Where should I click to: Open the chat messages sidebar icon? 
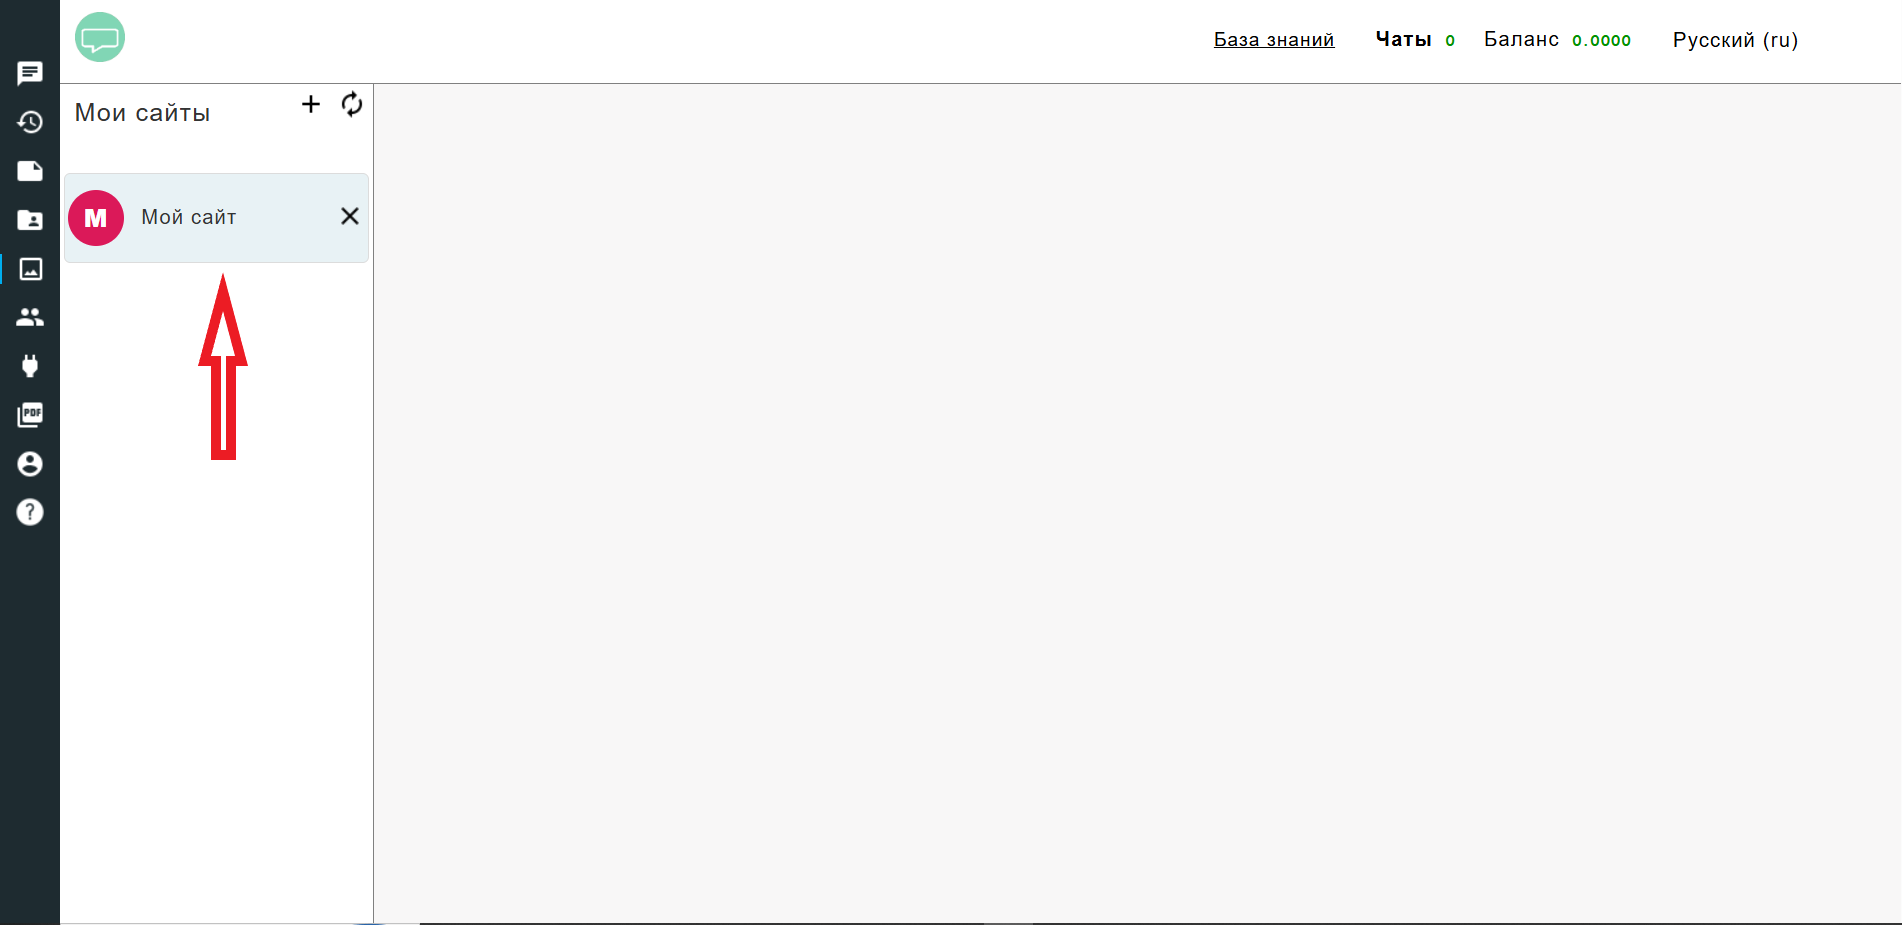[x=30, y=73]
